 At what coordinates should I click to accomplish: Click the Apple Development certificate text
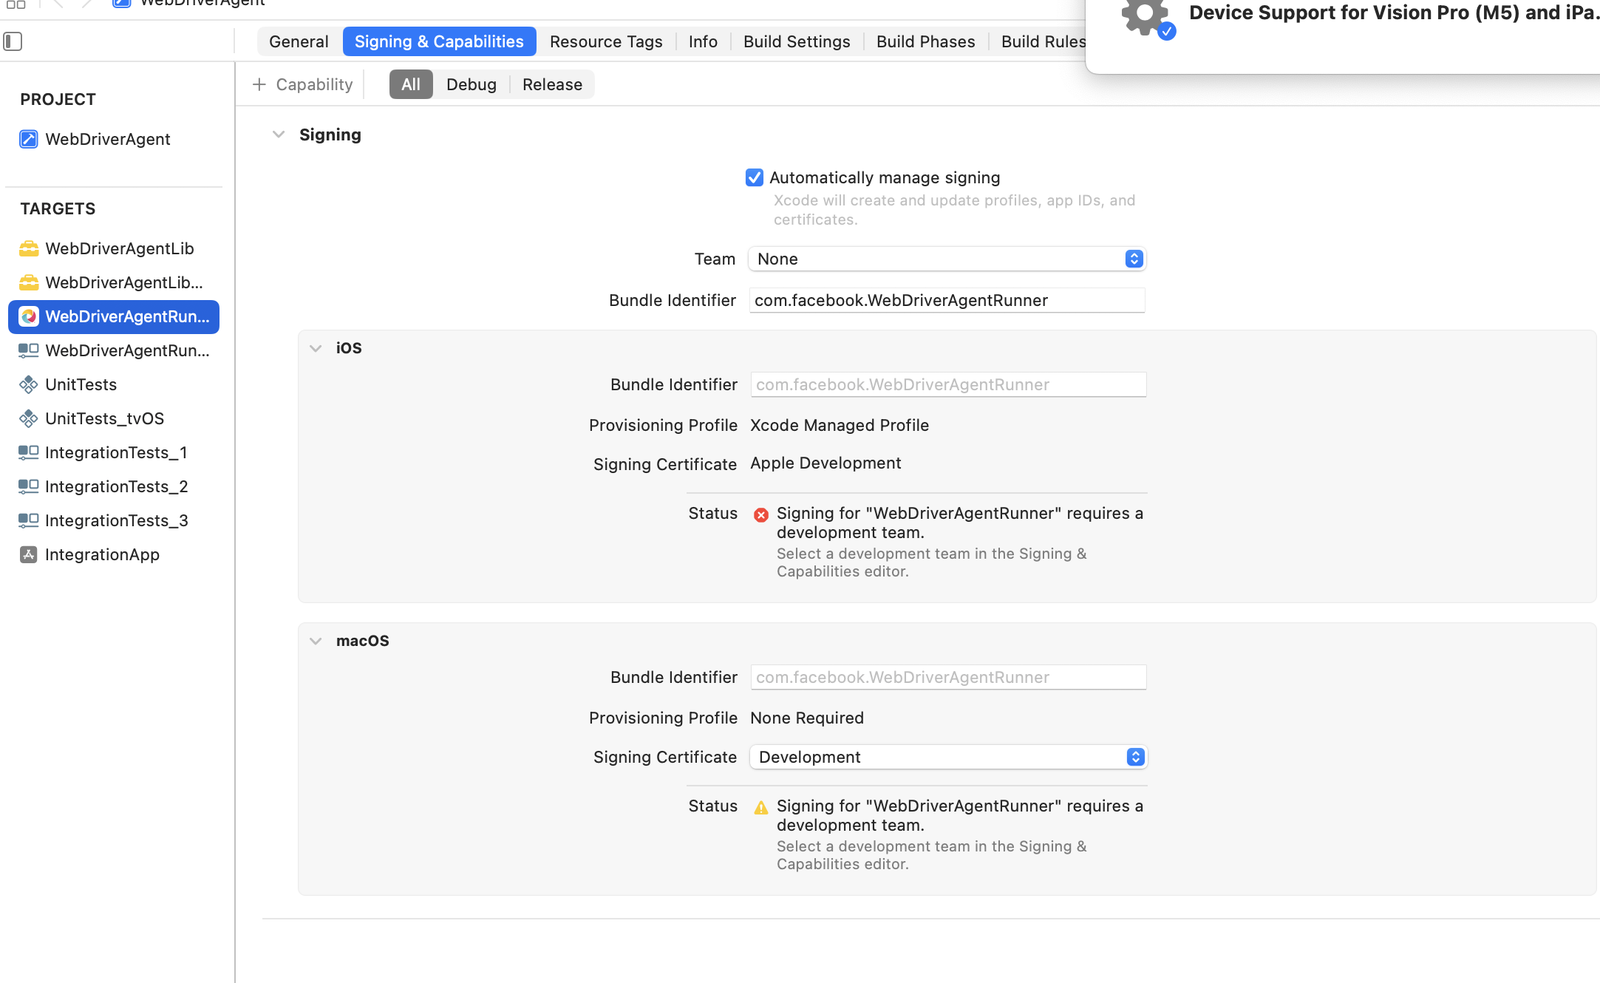pyautogui.click(x=825, y=463)
